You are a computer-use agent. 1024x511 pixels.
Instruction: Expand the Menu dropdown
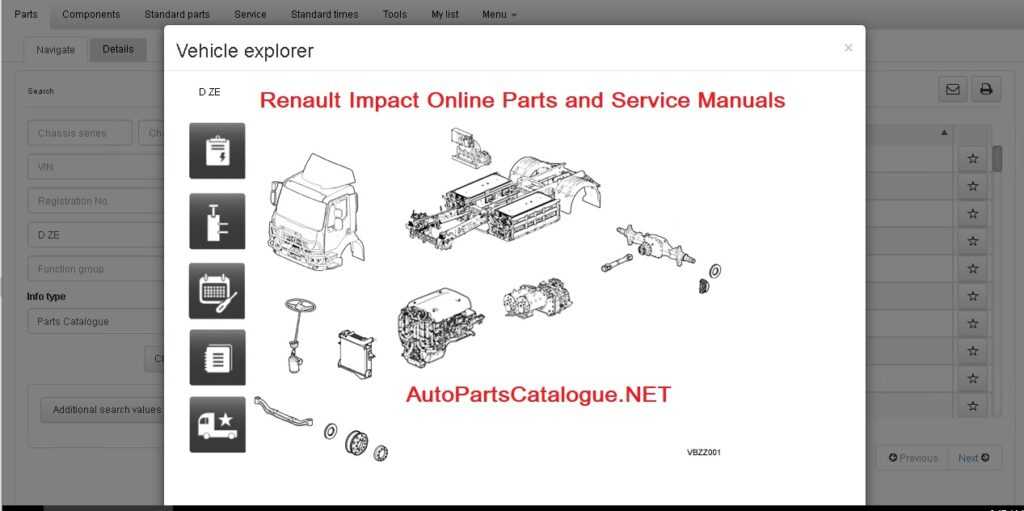pos(499,14)
